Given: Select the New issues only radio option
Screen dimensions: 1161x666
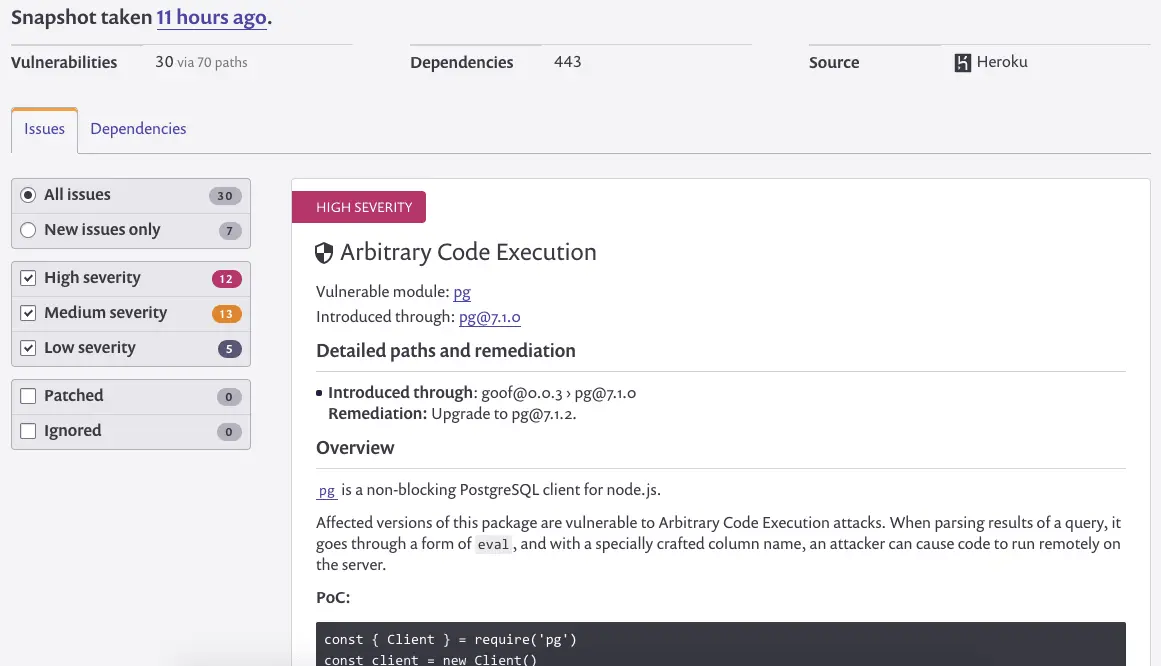Looking at the screenshot, I should (x=28, y=230).
